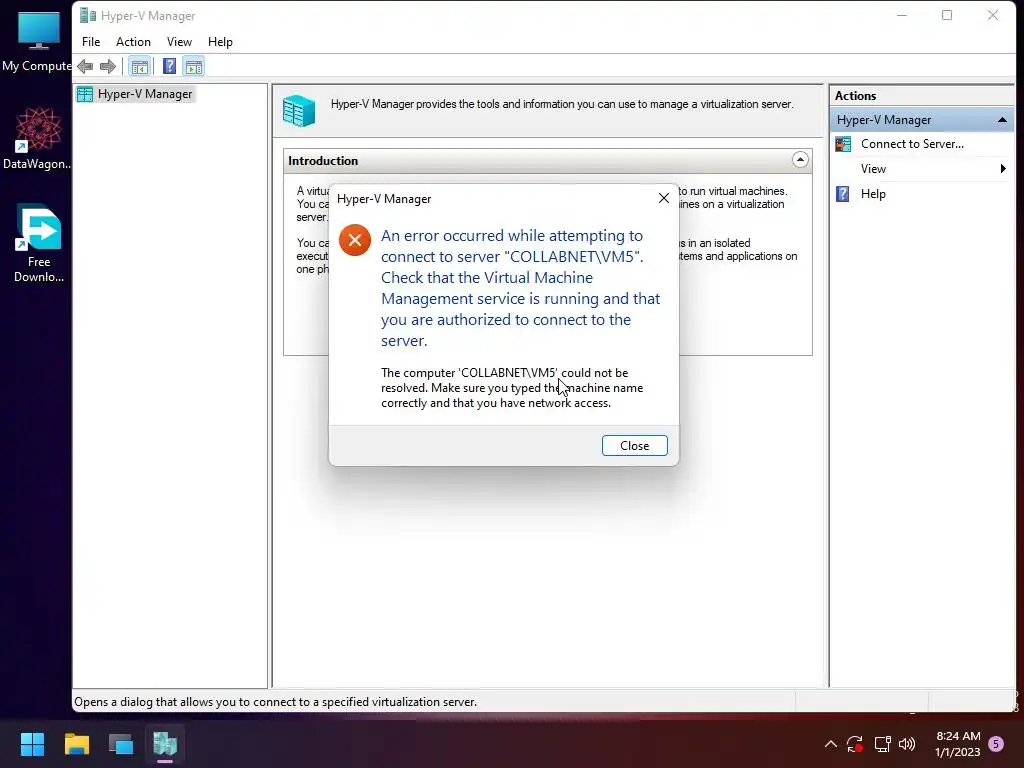This screenshot has height=768, width=1024.
Task: Open the clock showing 8:24 AM
Action: 958,744
